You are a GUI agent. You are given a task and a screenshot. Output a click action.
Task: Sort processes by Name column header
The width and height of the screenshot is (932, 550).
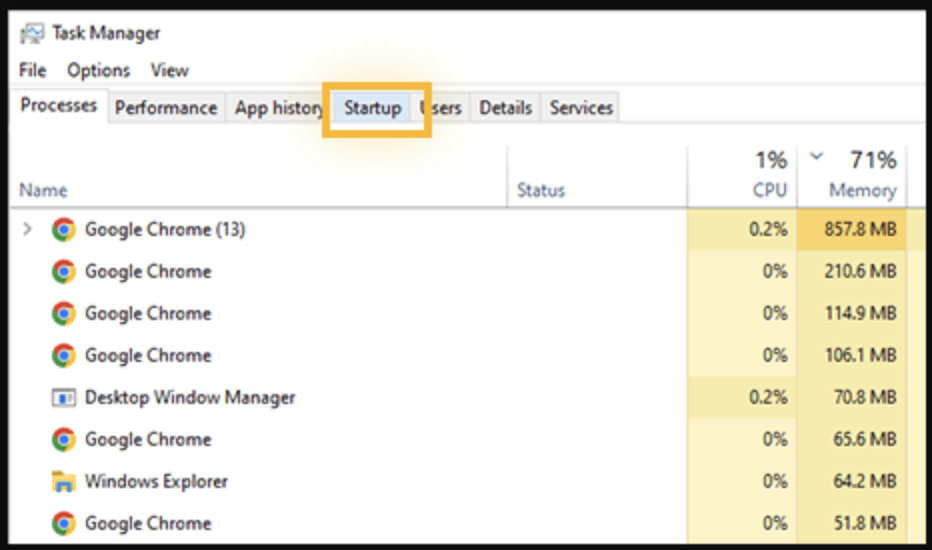259,177
